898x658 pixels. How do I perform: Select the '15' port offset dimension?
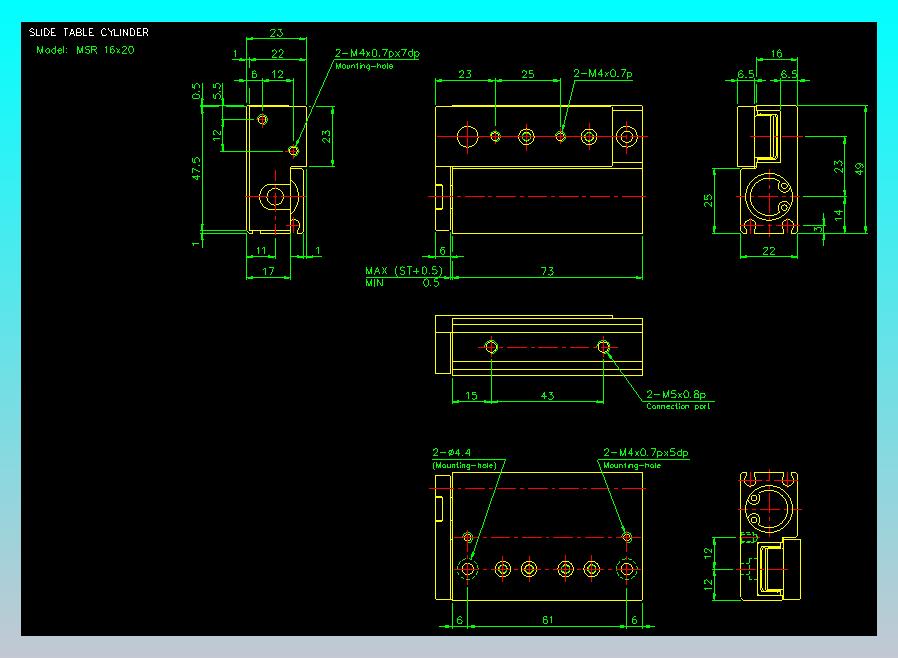click(x=471, y=396)
